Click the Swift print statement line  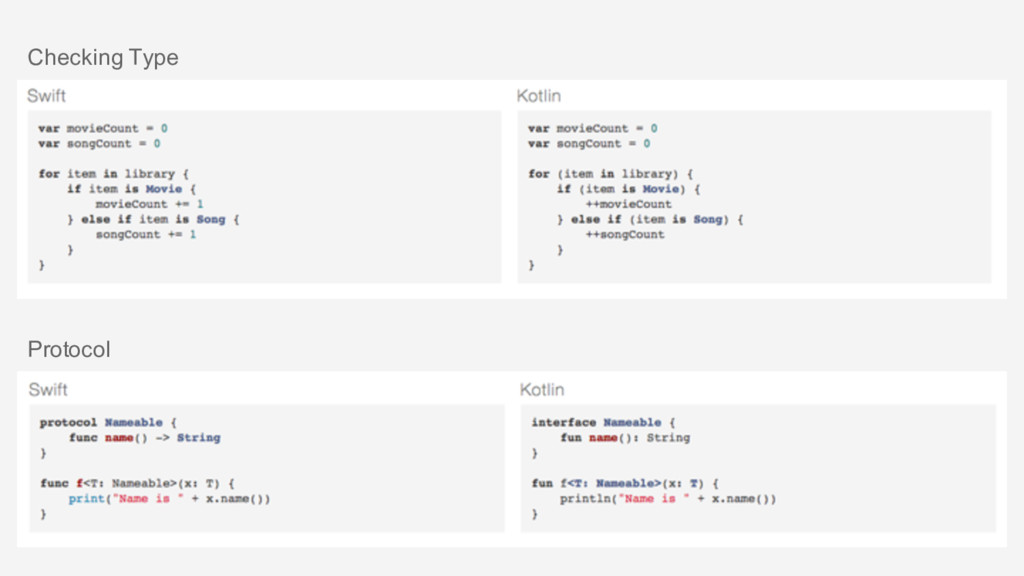pos(169,499)
